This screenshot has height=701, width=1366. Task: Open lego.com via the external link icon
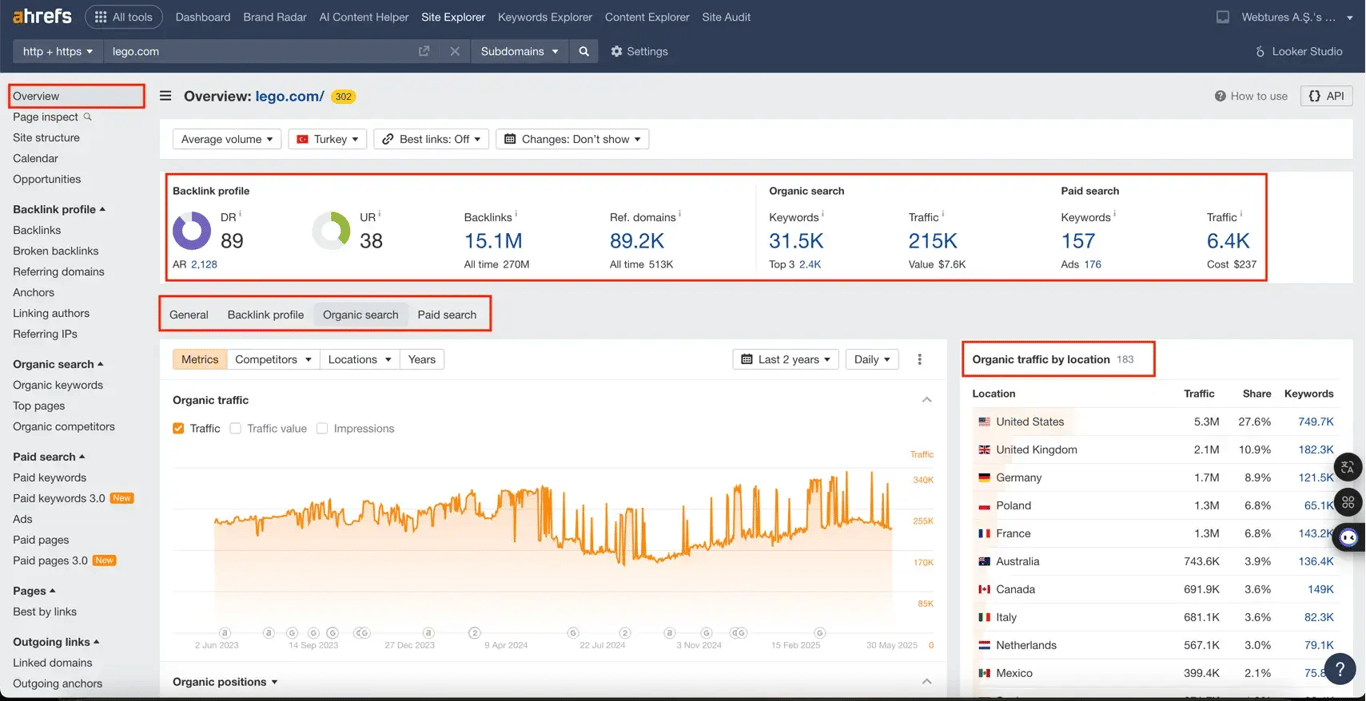pyautogui.click(x=423, y=51)
